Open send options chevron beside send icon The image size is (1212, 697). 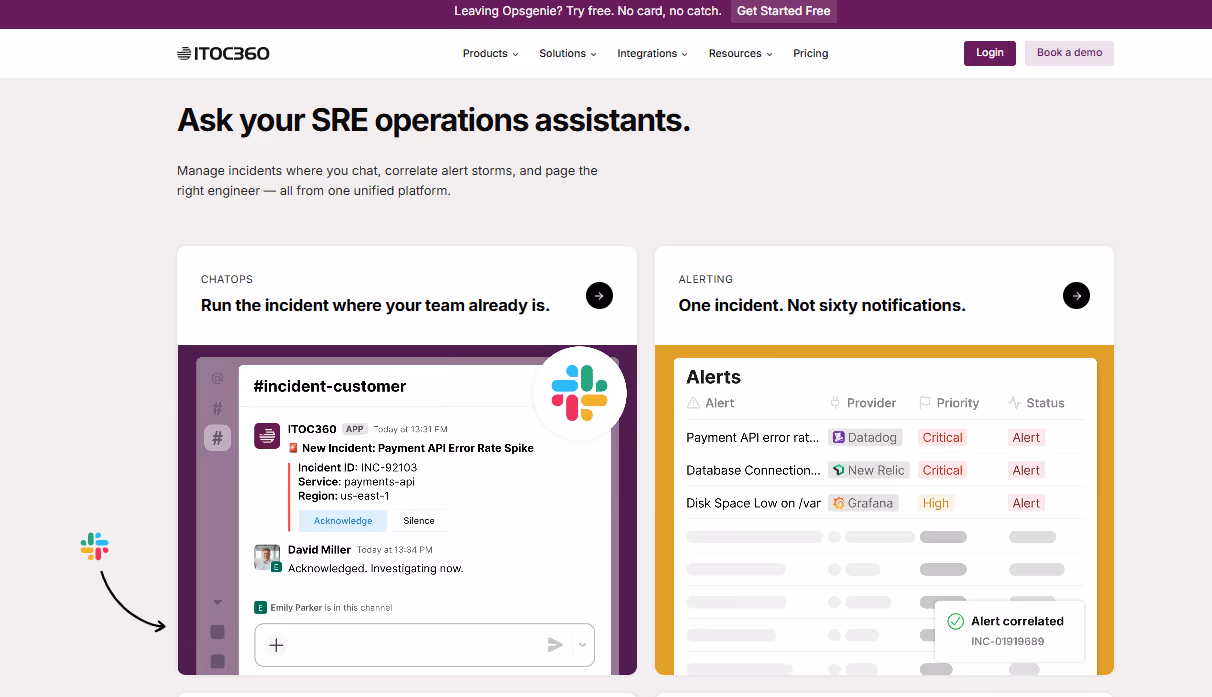[x=583, y=645]
